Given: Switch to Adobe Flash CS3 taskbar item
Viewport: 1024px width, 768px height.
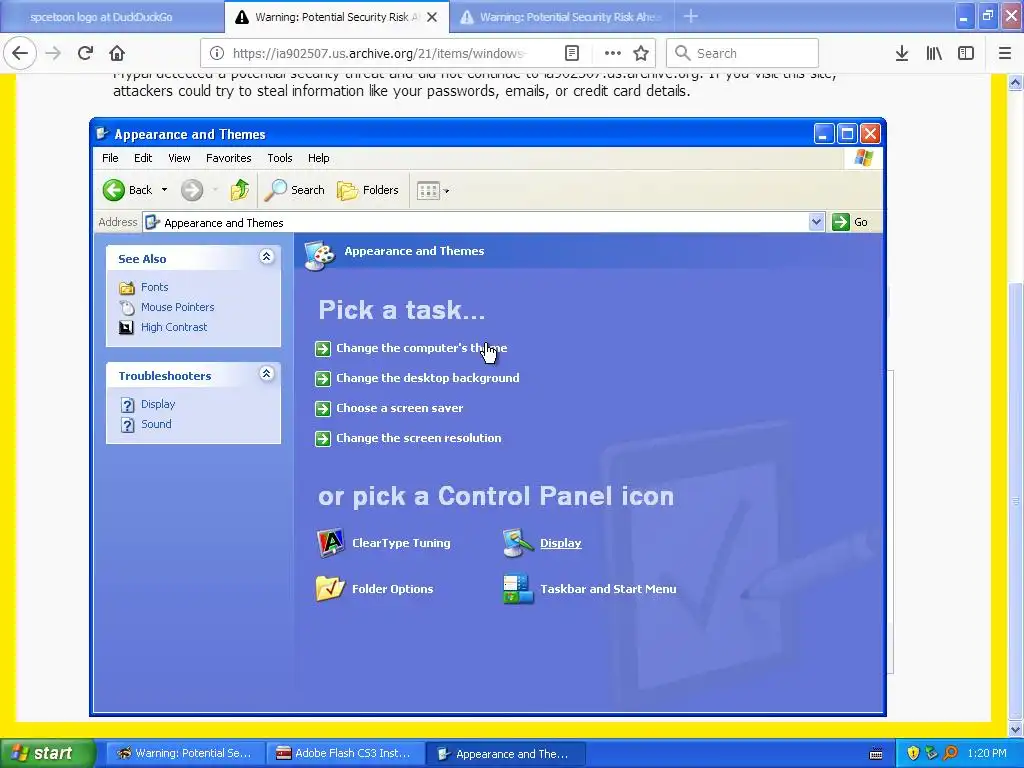Looking at the screenshot, I should tap(345, 753).
